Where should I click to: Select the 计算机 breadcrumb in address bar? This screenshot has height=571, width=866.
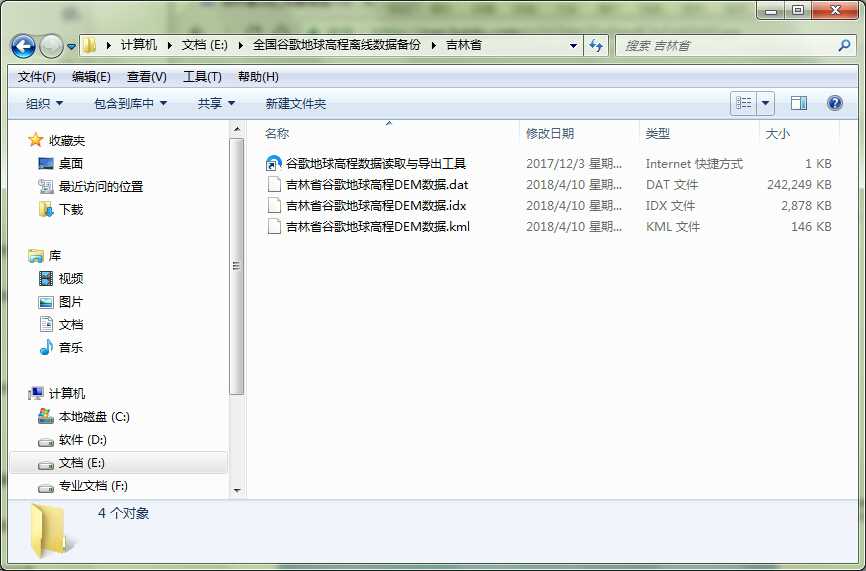(139, 45)
